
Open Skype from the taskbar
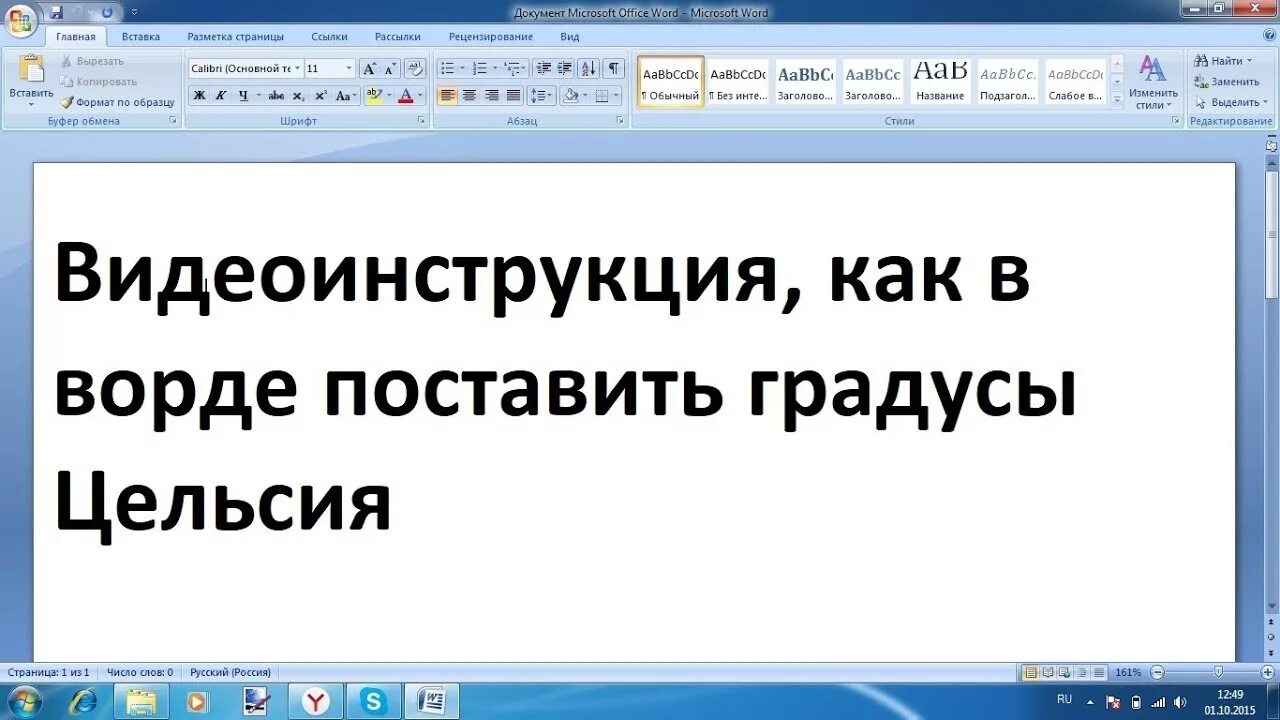(374, 702)
